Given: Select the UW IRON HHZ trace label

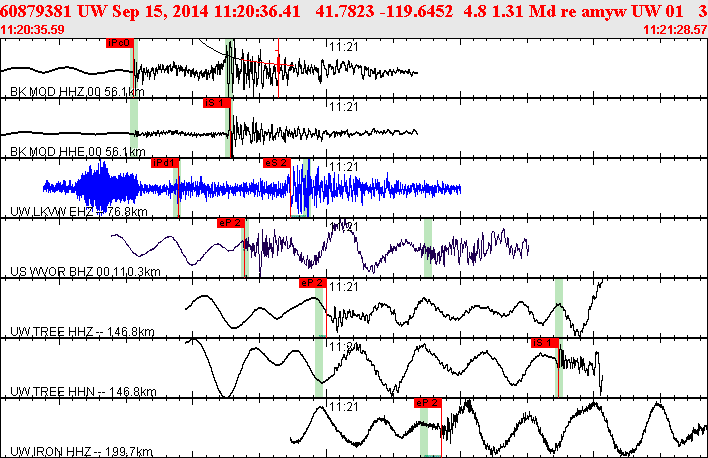Looking at the screenshot, I should 81,451.
